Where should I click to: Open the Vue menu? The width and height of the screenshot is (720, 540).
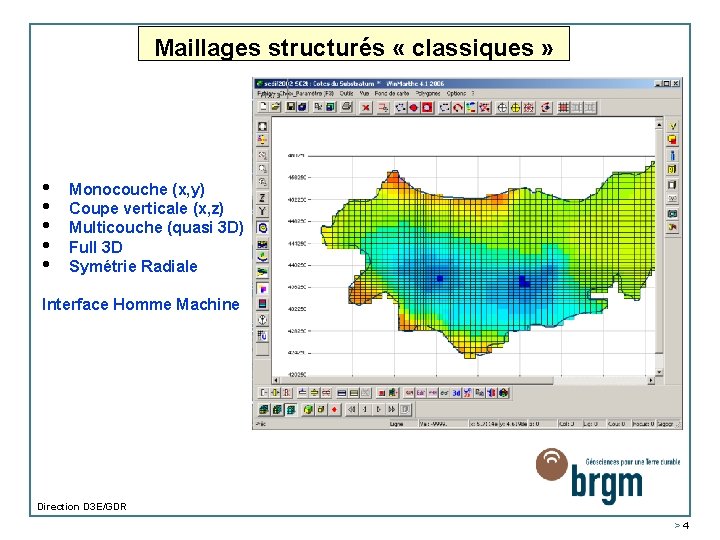click(364, 93)
